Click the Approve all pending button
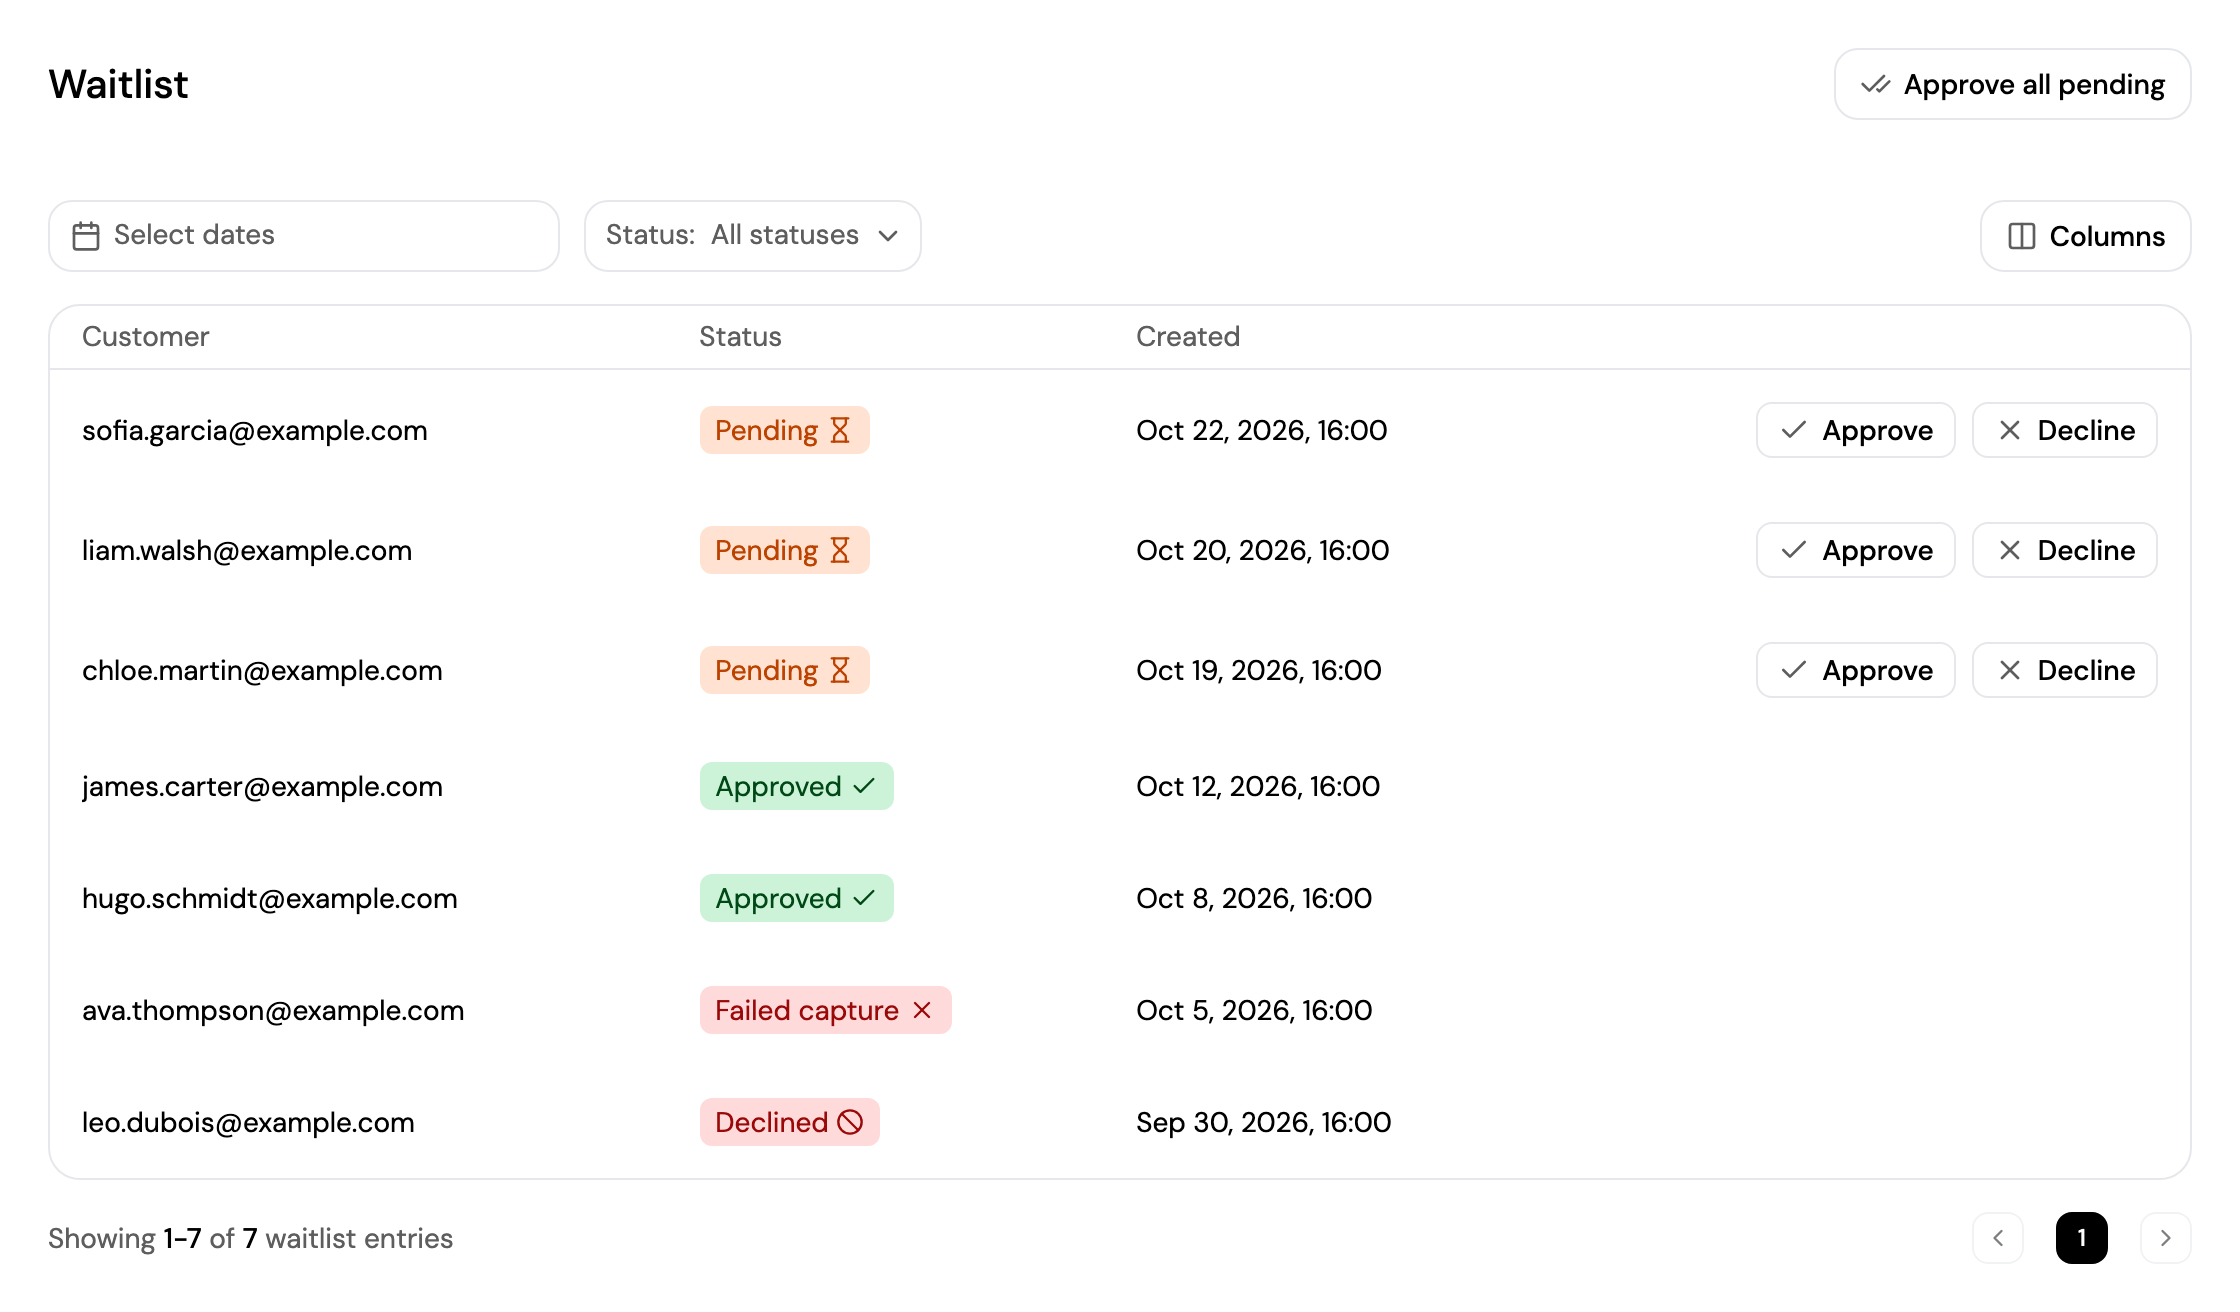 2012,84
